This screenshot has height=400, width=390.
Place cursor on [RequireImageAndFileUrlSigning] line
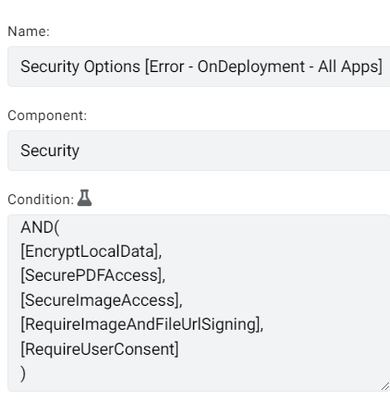point(142,325)
